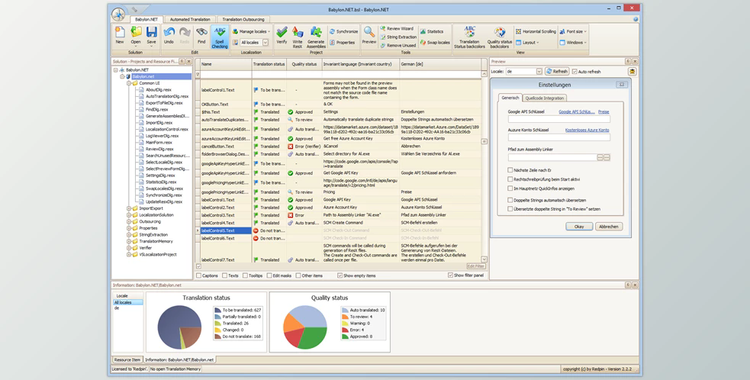Toggle Translation Status backcolors
Screen dimensions: 750x380
pyautogui.click(x=469, y=37)
